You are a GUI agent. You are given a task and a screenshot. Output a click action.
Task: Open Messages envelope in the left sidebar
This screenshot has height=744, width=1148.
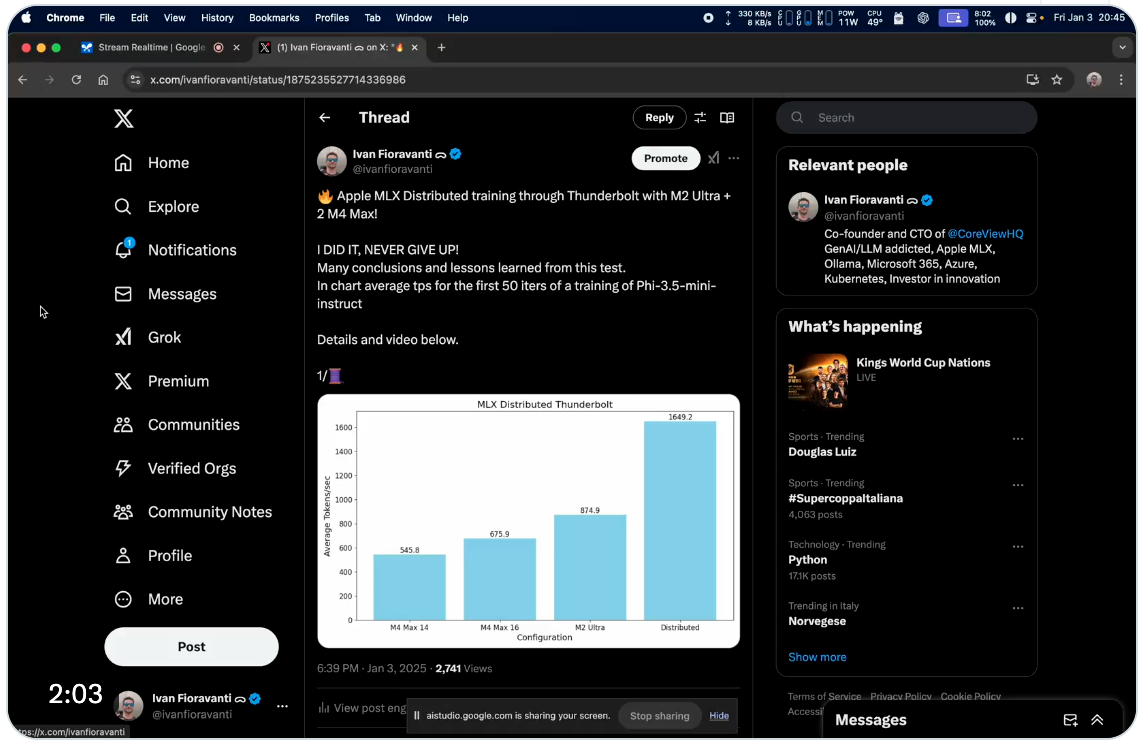pos(123,294)
